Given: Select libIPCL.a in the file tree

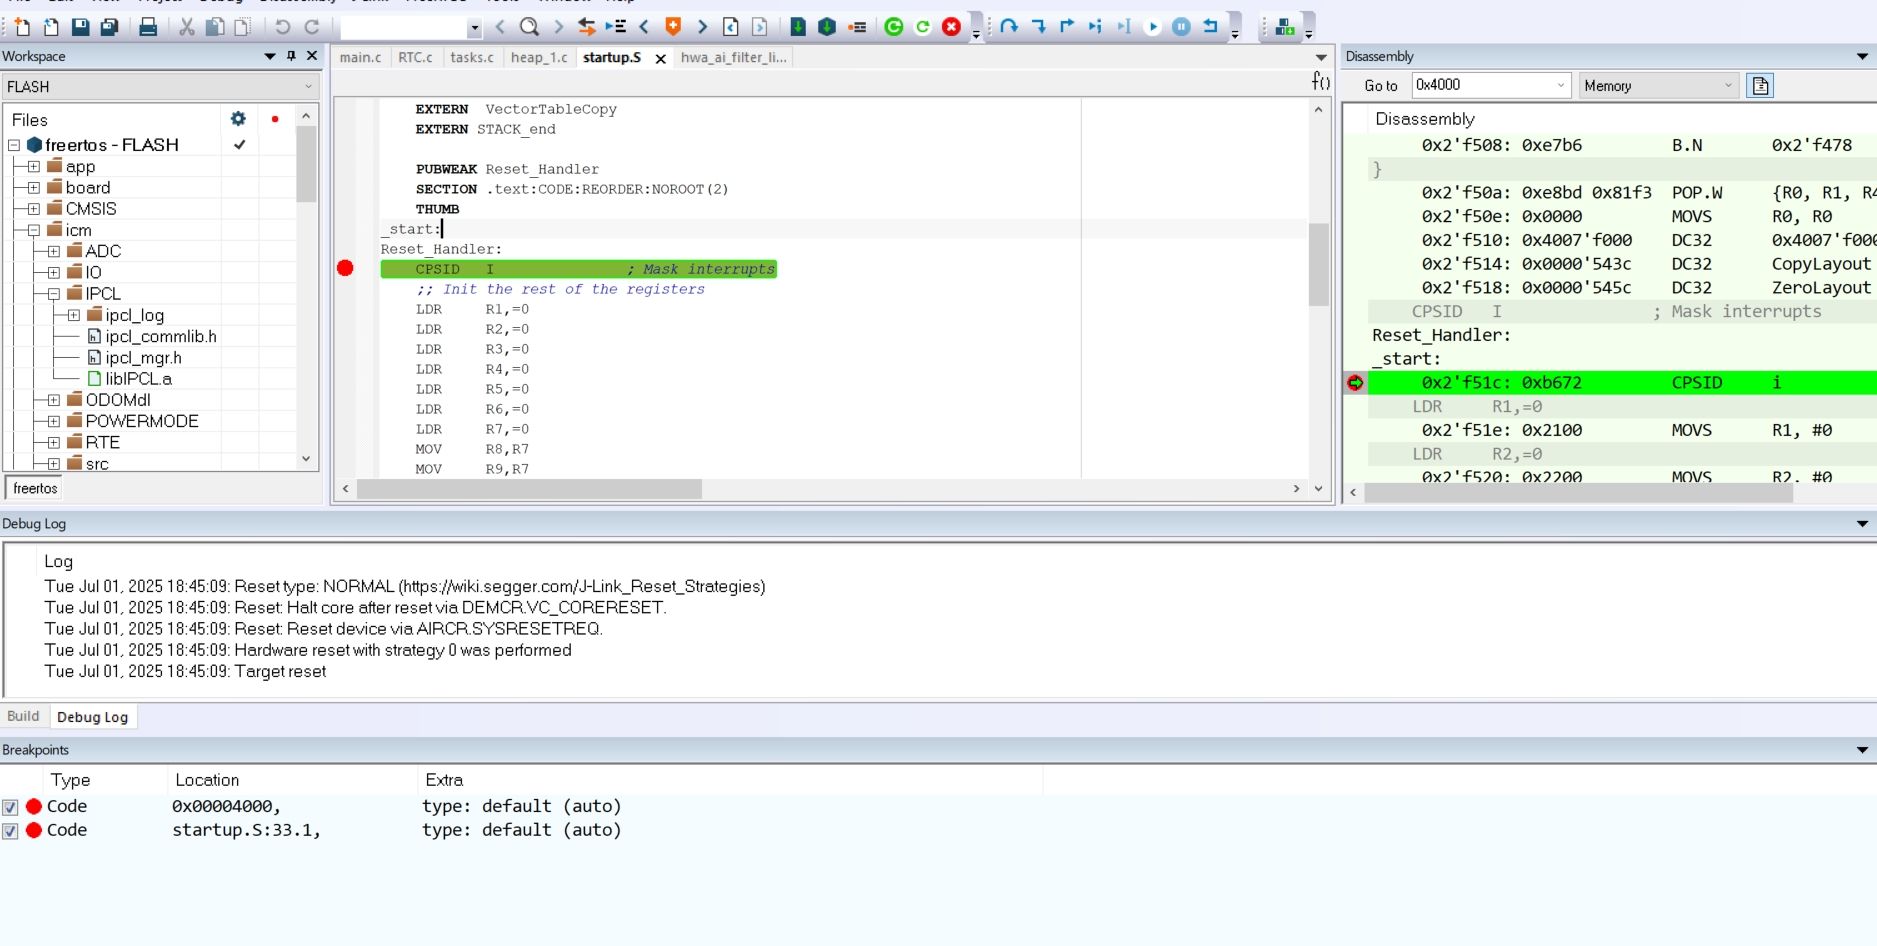Looking at the screenshot, I should coord(138,379).
